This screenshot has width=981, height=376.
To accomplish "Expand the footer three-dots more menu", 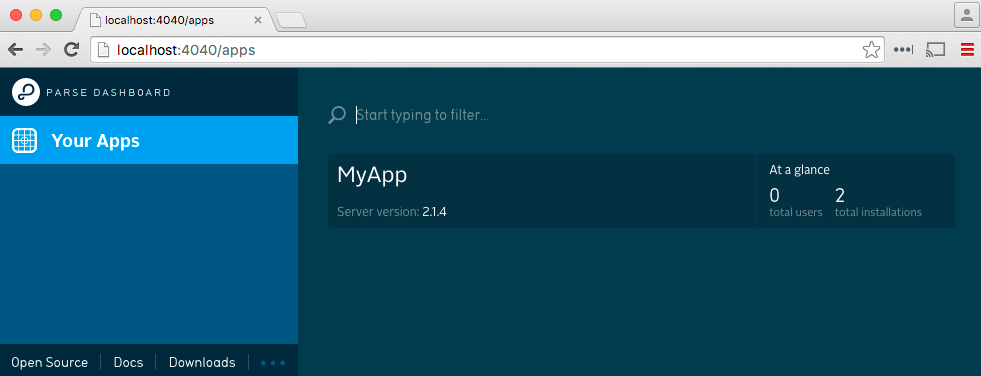I will coord(273,363).
